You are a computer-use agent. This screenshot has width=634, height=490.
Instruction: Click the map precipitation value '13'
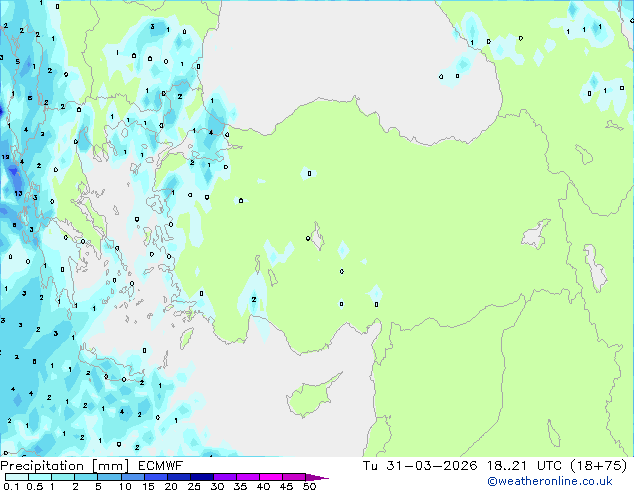click(x=18, y=193)
